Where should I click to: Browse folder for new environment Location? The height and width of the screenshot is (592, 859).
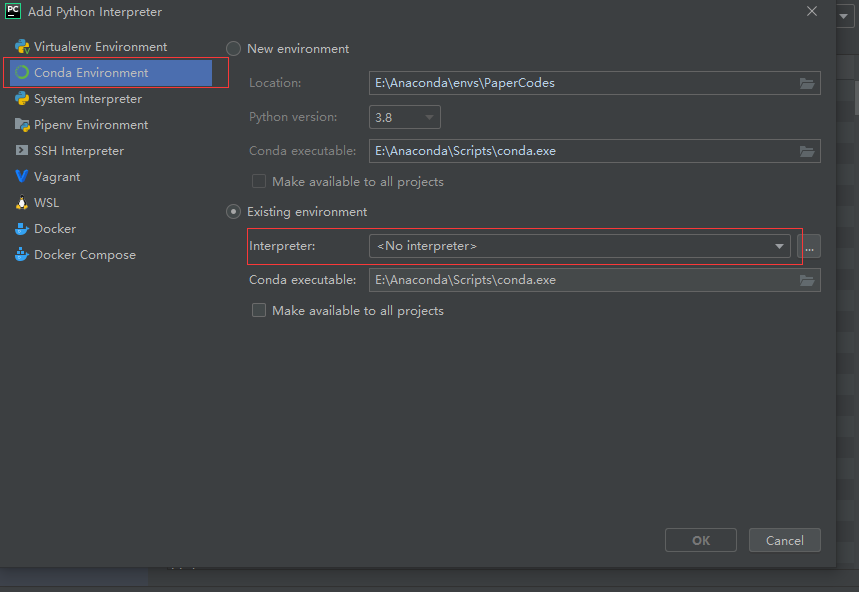tap(806, 83)
